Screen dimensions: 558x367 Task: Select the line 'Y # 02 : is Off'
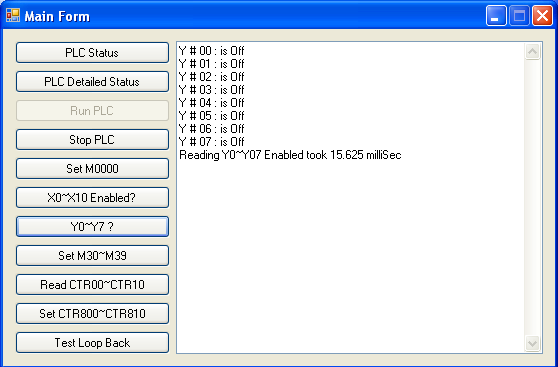click(x=212, y=77)
